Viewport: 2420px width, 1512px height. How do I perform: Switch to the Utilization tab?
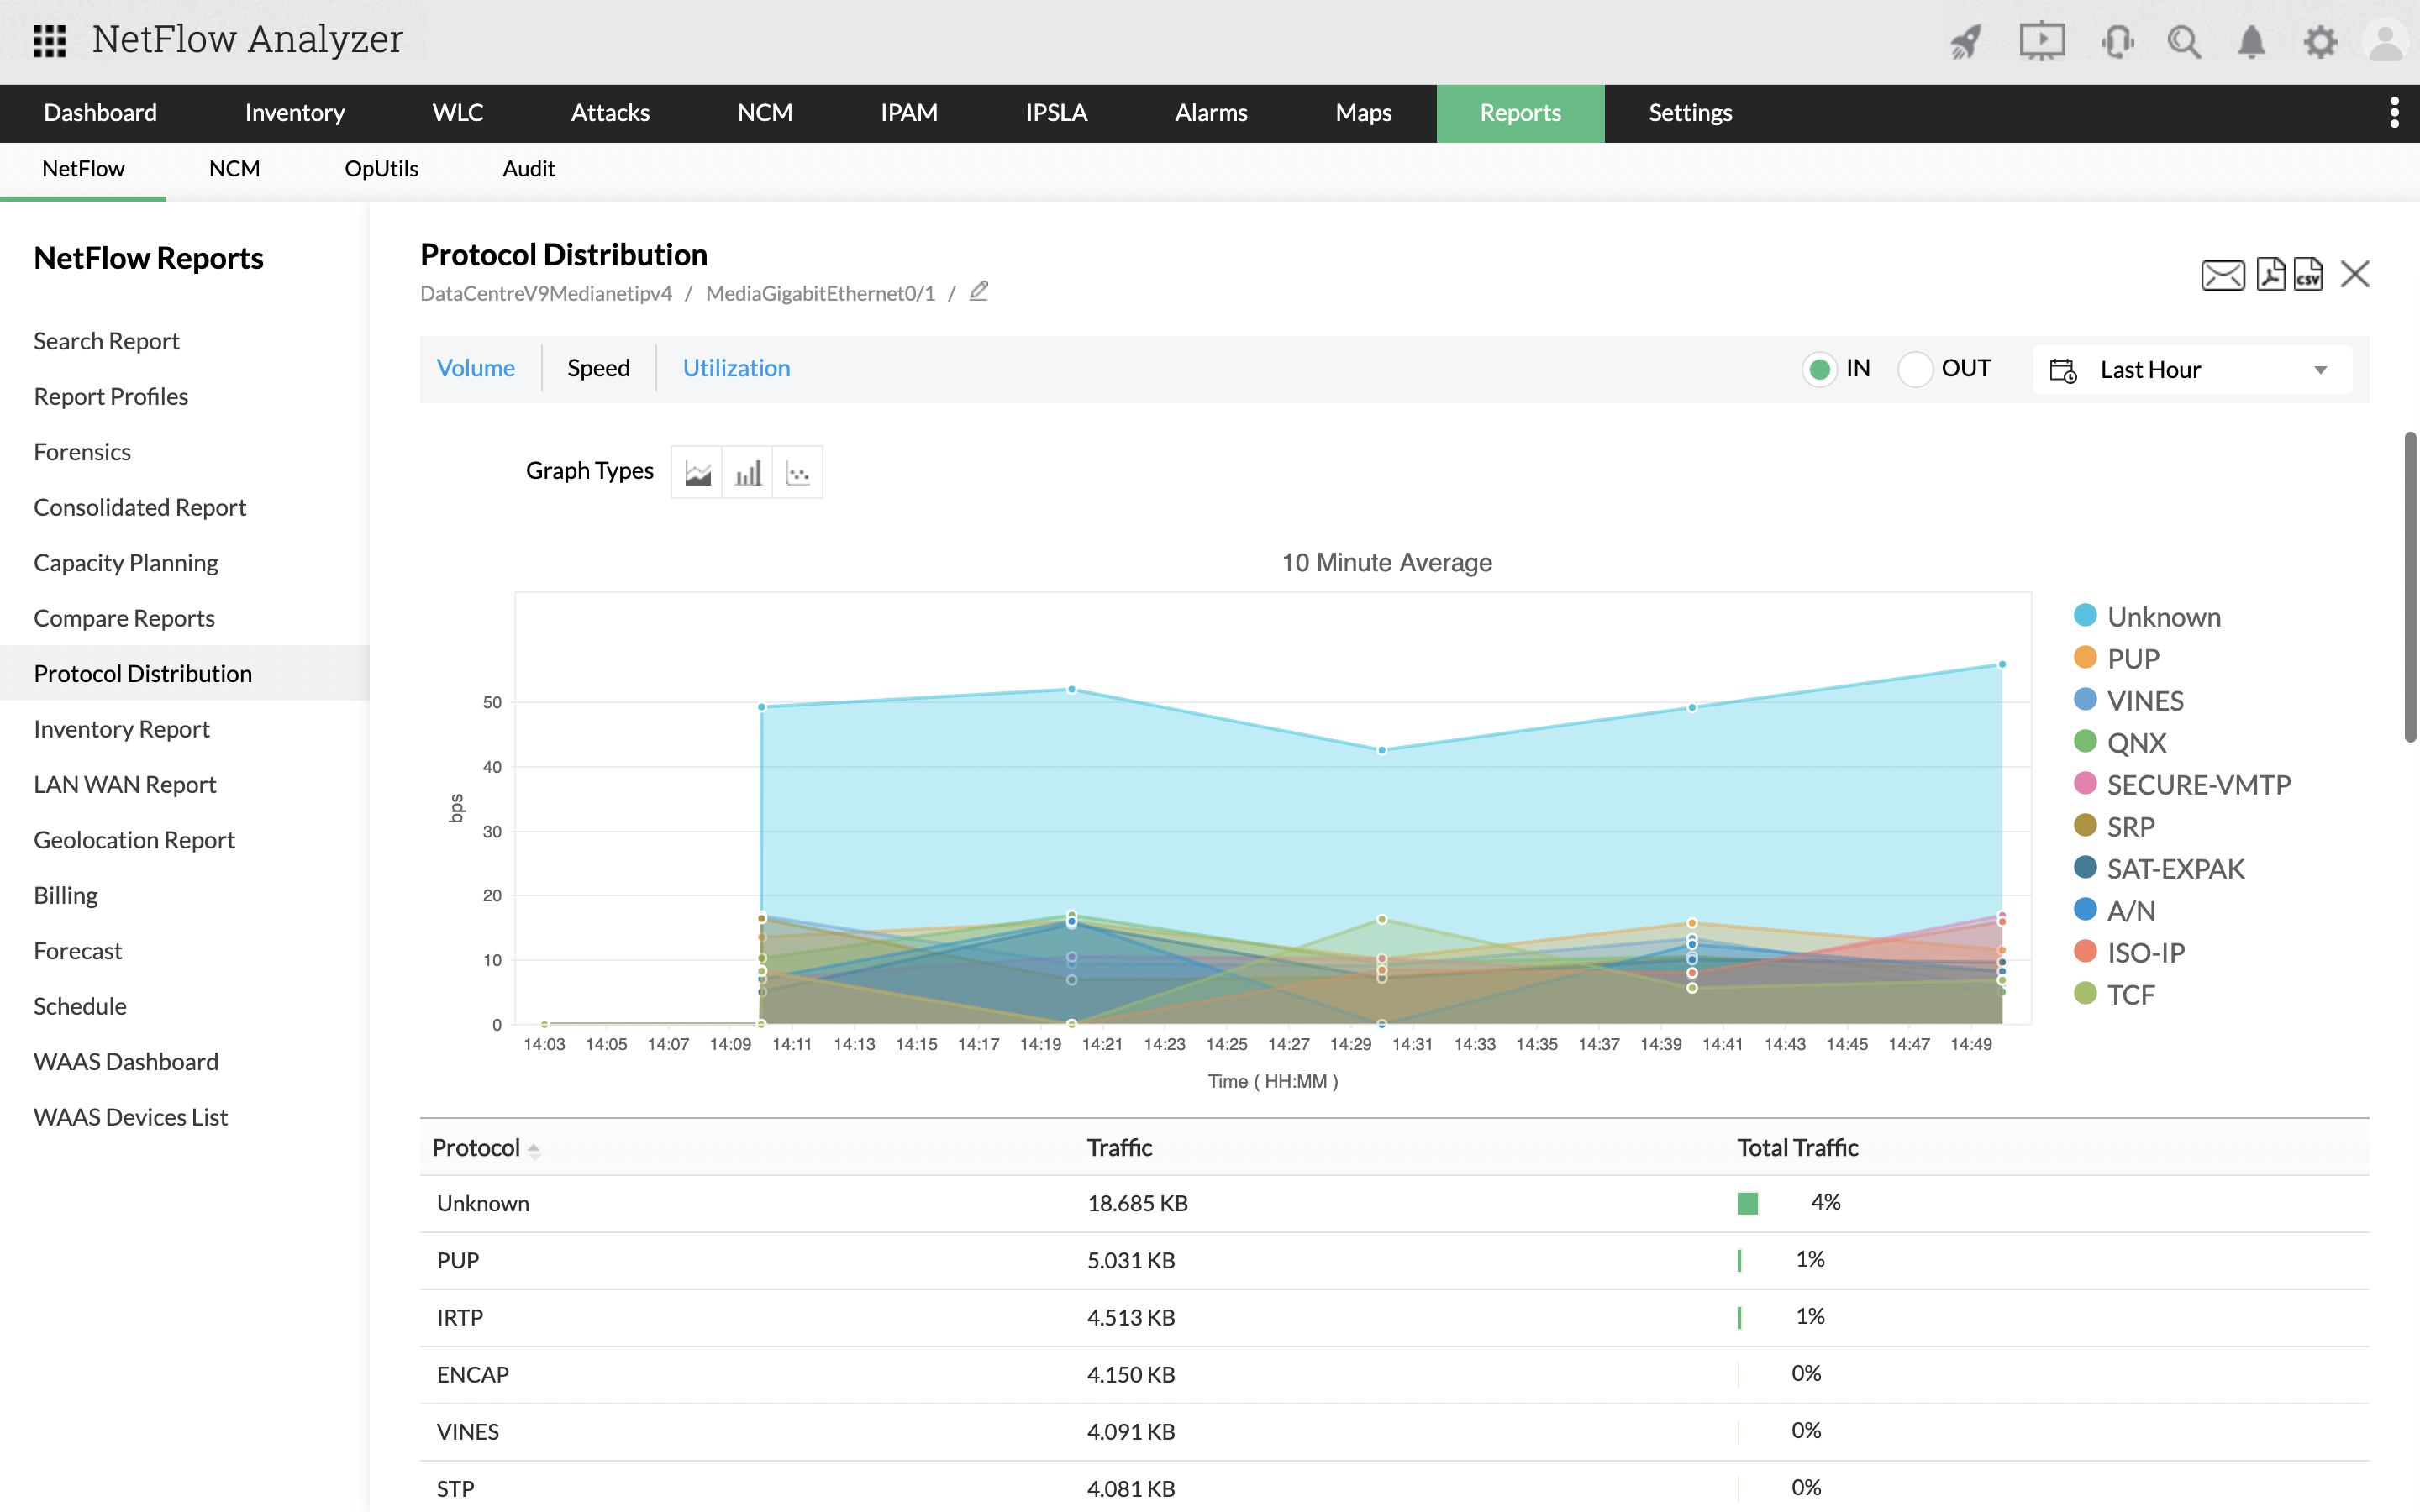click(x=736, y=368)
